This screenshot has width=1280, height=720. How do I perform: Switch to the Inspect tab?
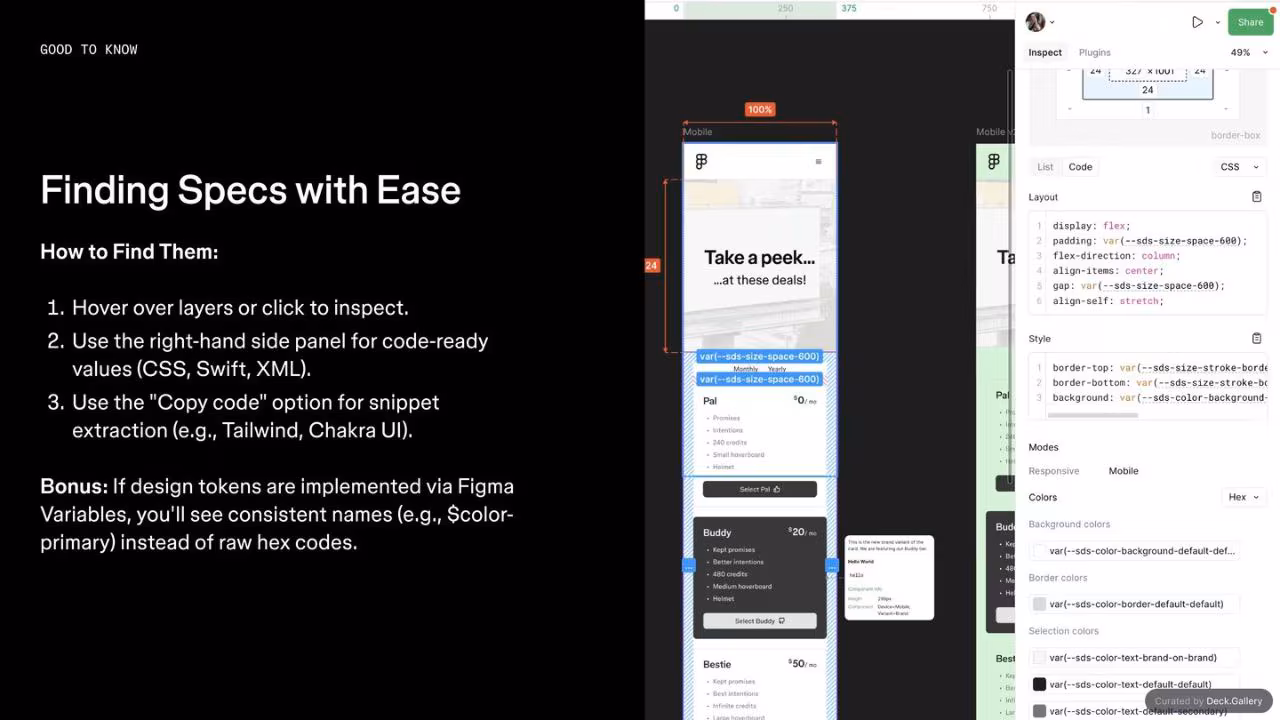1045,52
